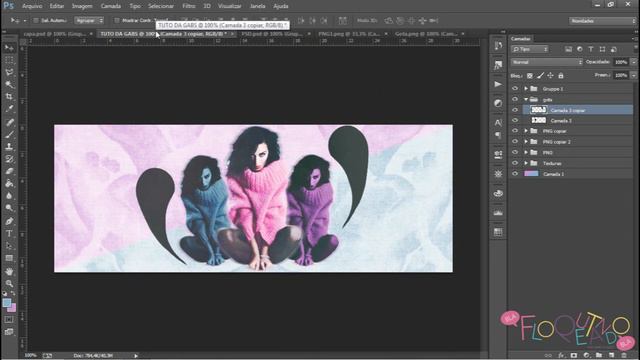Viewport: 640px width, 360px height.
Task: Select the Move tool in the toolbox
Action: [9, 48]
